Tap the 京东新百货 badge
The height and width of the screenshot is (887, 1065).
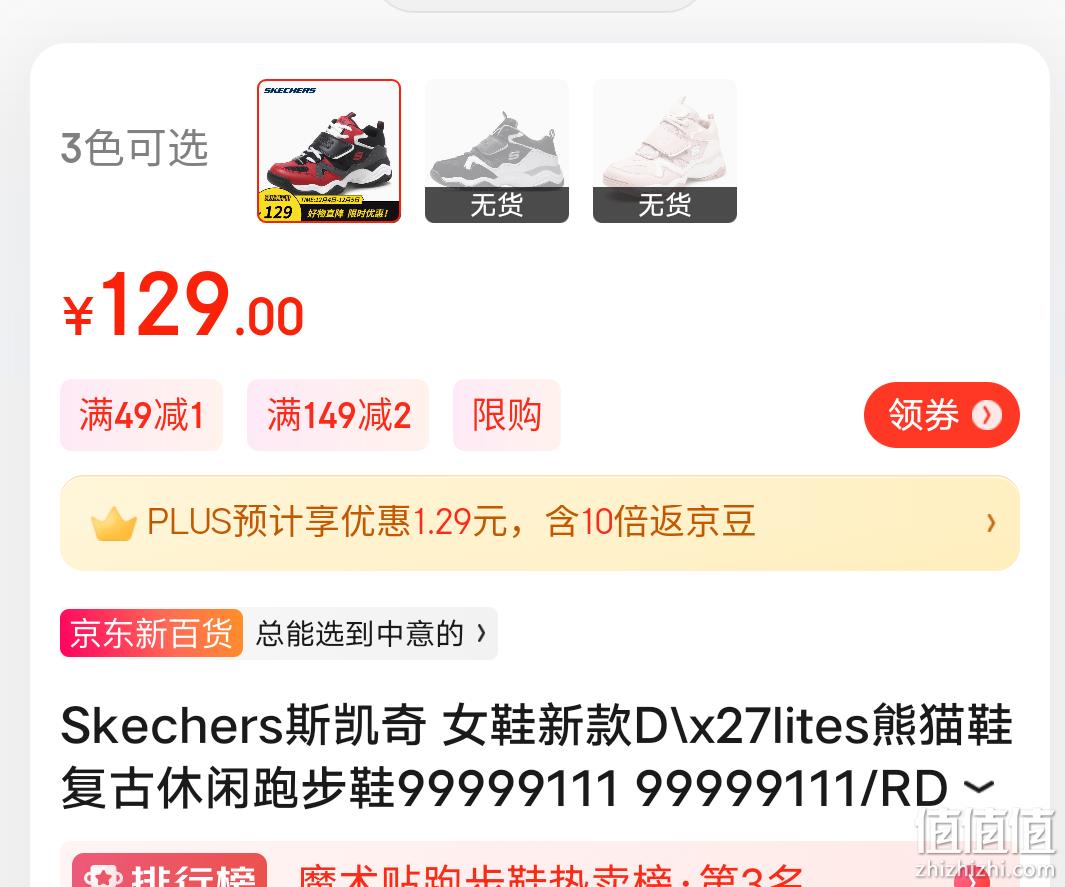(151, 633)
